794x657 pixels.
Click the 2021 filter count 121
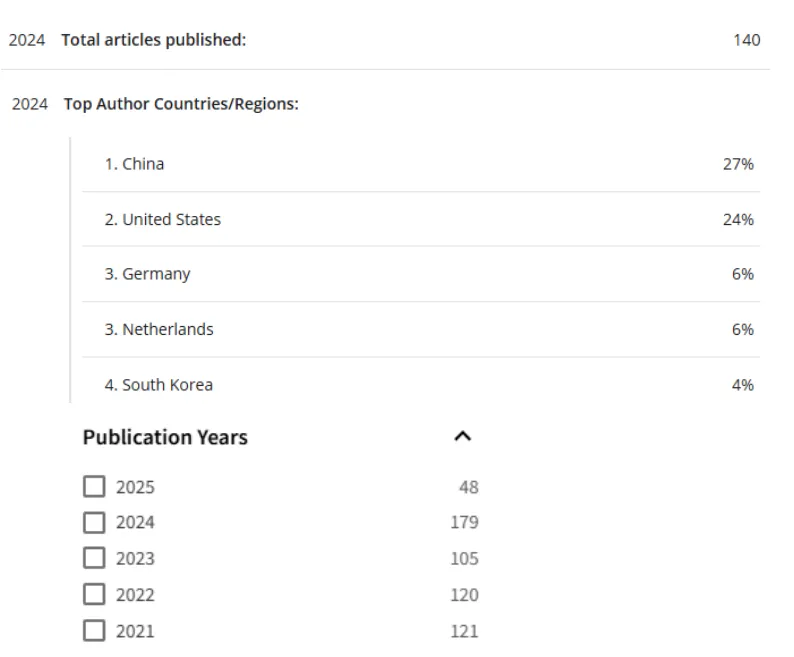click(x=464, y=631)
